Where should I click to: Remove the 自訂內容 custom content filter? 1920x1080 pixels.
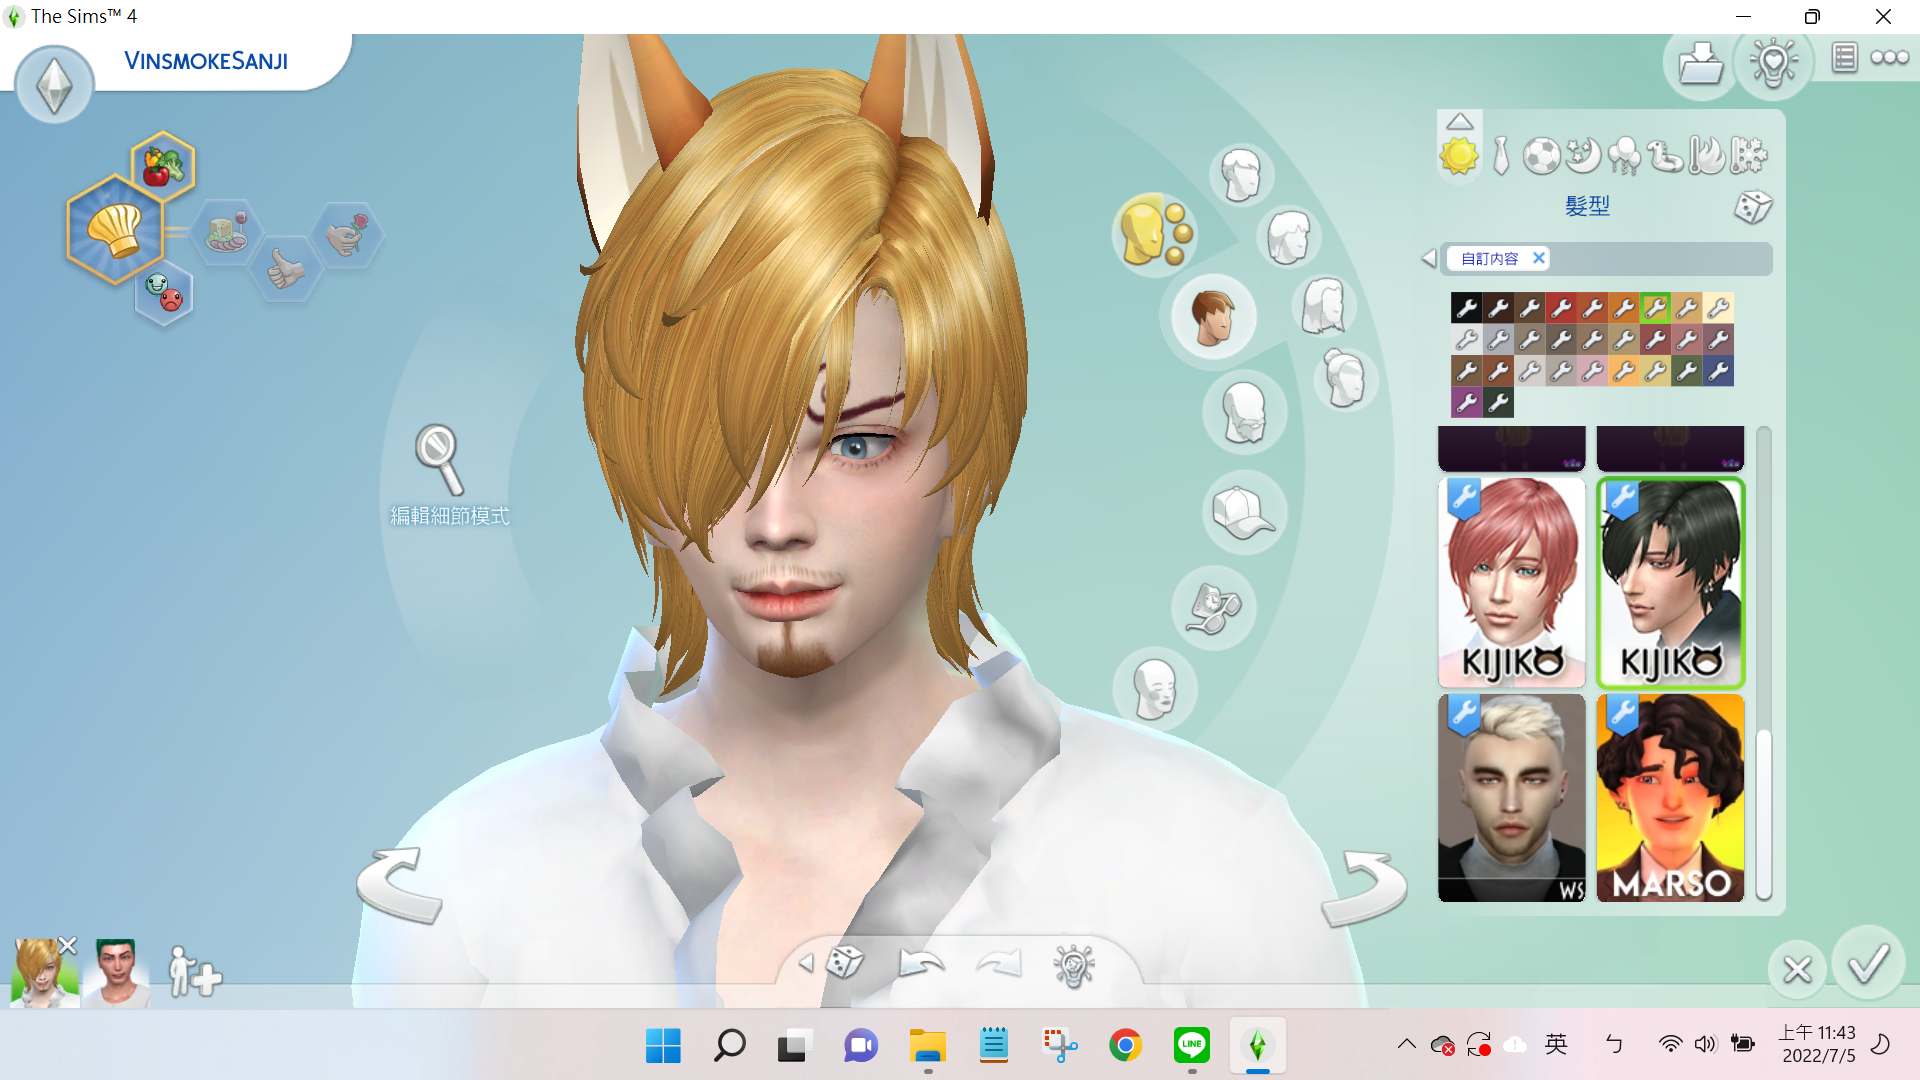[1539, 258]
